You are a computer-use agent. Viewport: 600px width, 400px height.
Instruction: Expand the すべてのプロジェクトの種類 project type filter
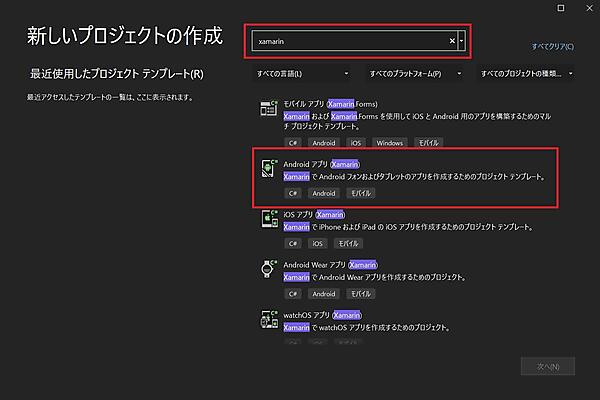tap(526, 74)
